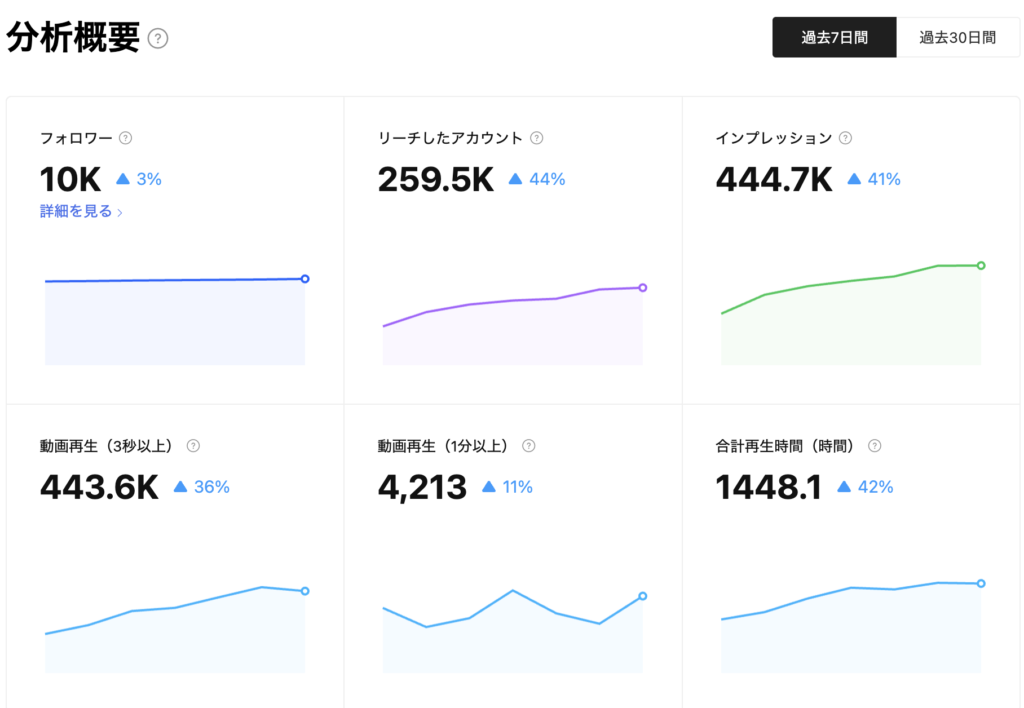Select the 過去7日間 time range
The height and width of the screenshot is (708, 1024).
[834, 38]
